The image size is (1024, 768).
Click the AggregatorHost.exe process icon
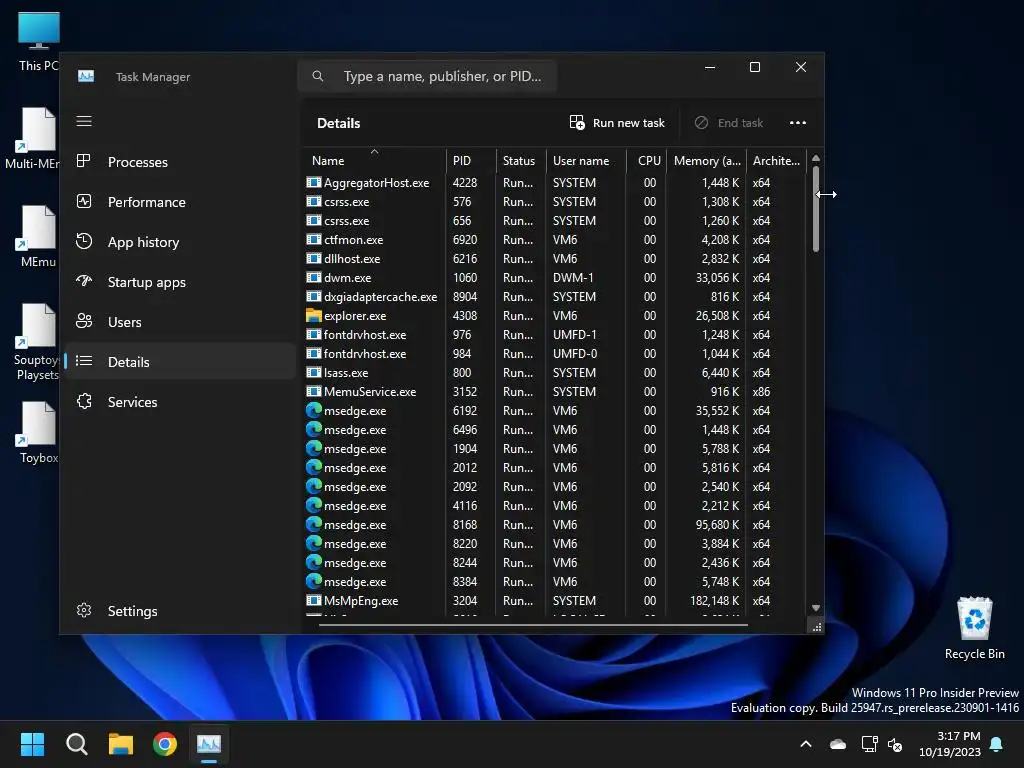click(x=313, y=183)
